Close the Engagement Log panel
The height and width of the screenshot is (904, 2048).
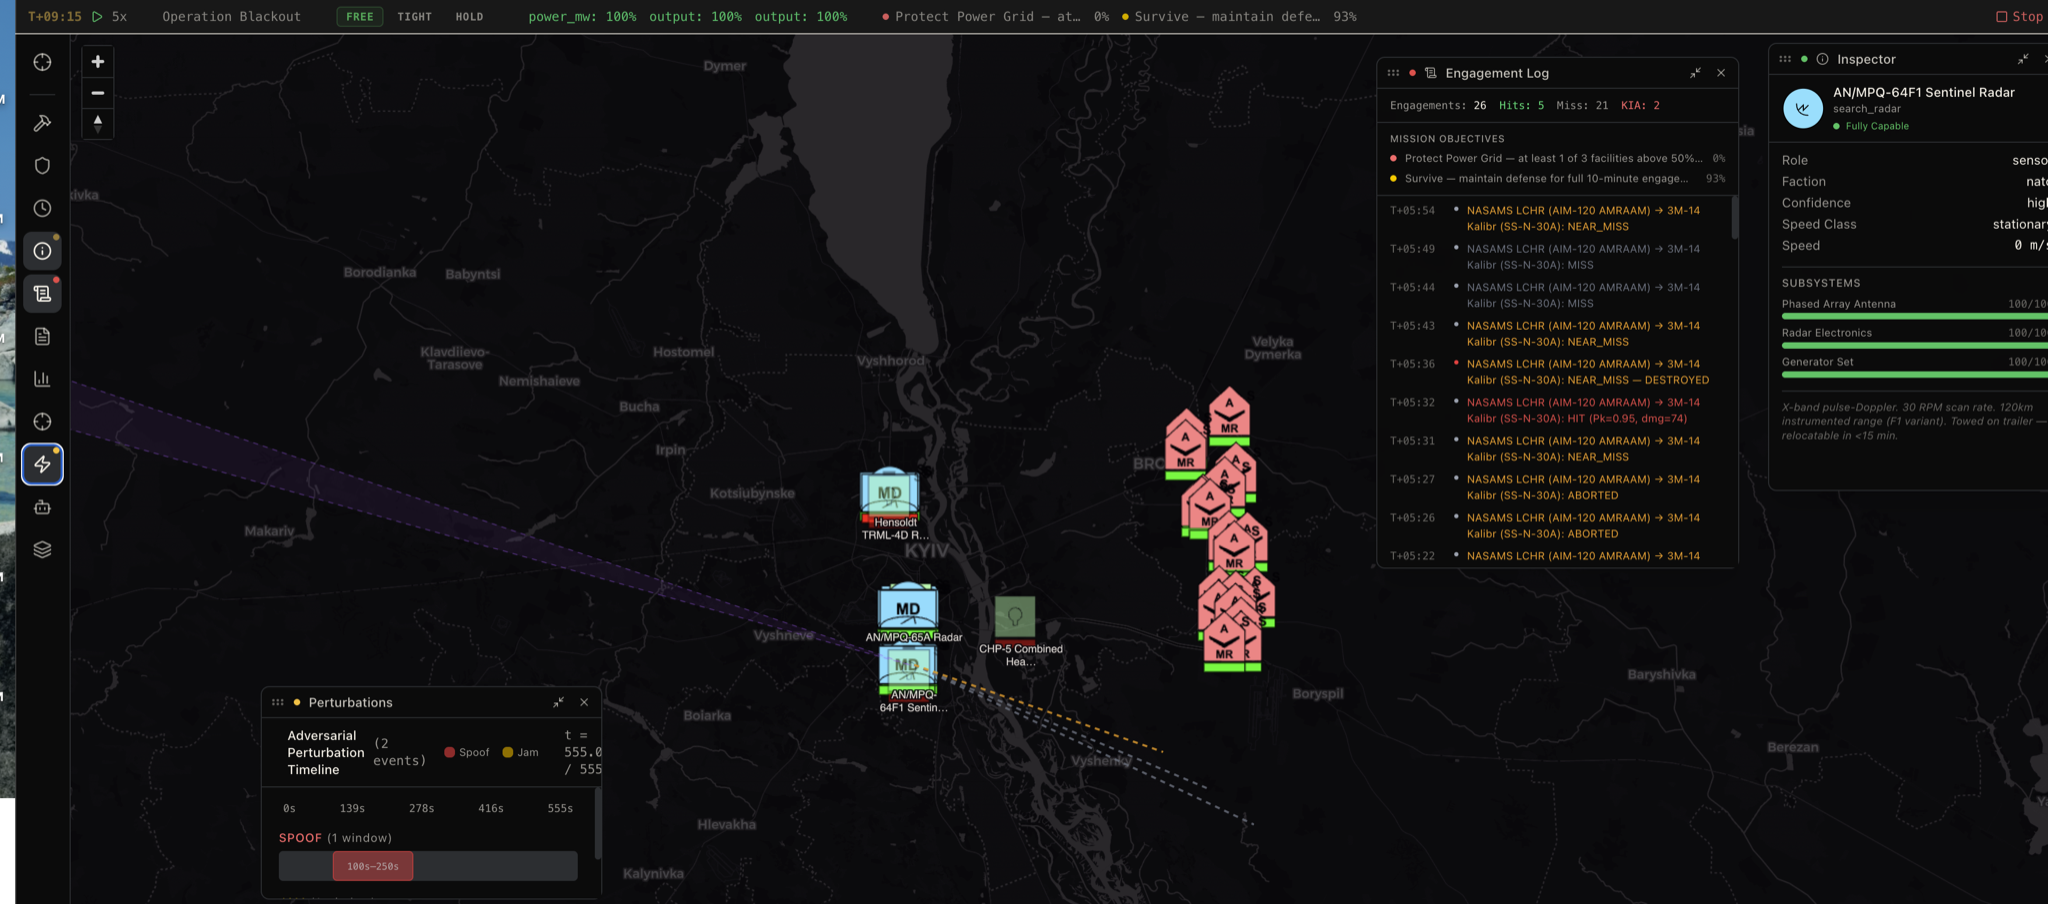(x=1721, y=73)
